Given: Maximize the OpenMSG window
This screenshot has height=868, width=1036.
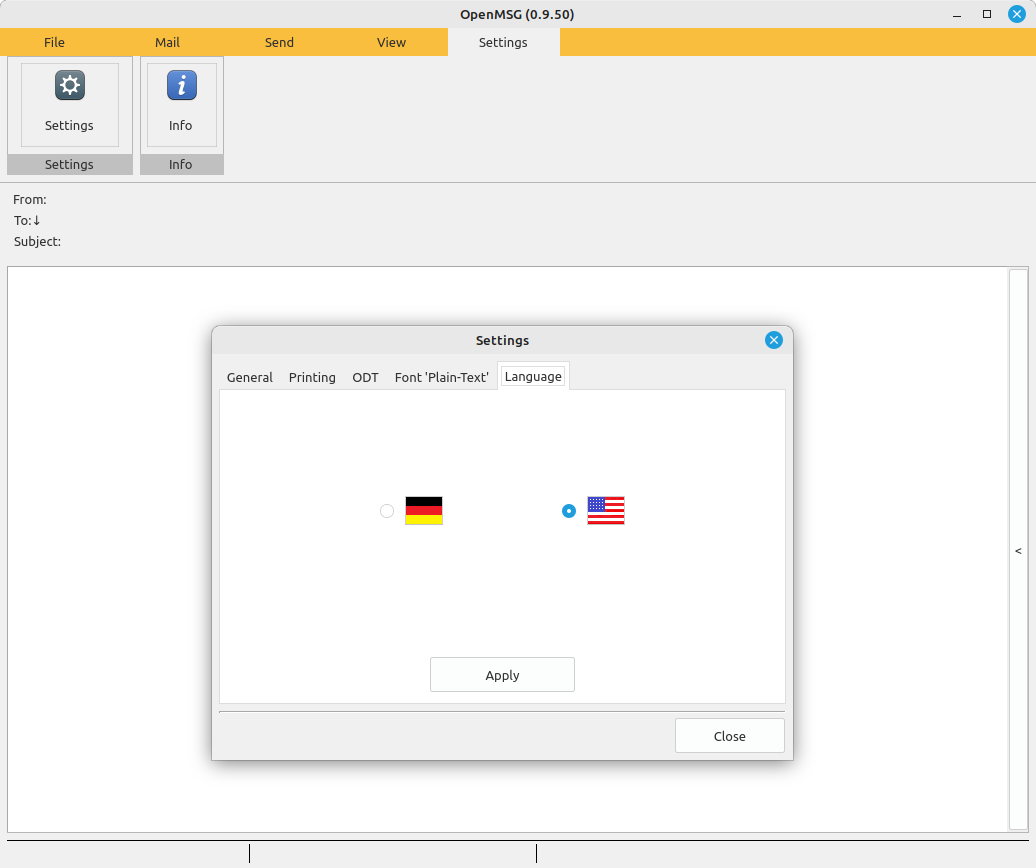Looking at the screenshot, I should click(987, 14).
